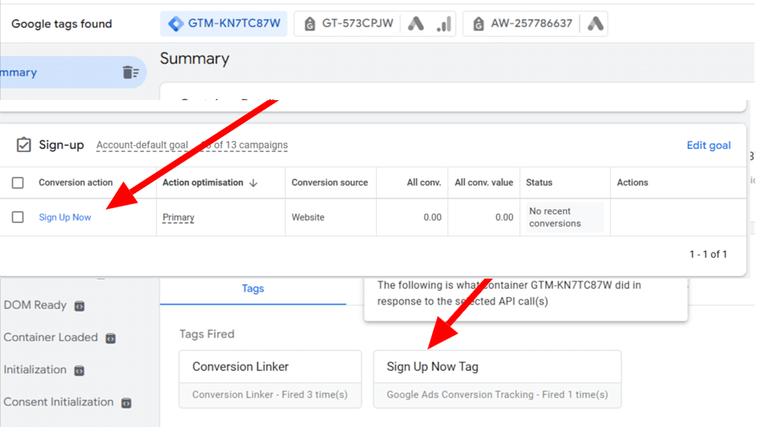Click the Status column header
This screenshot has height=427, width=760.
(x=539, y=183)
